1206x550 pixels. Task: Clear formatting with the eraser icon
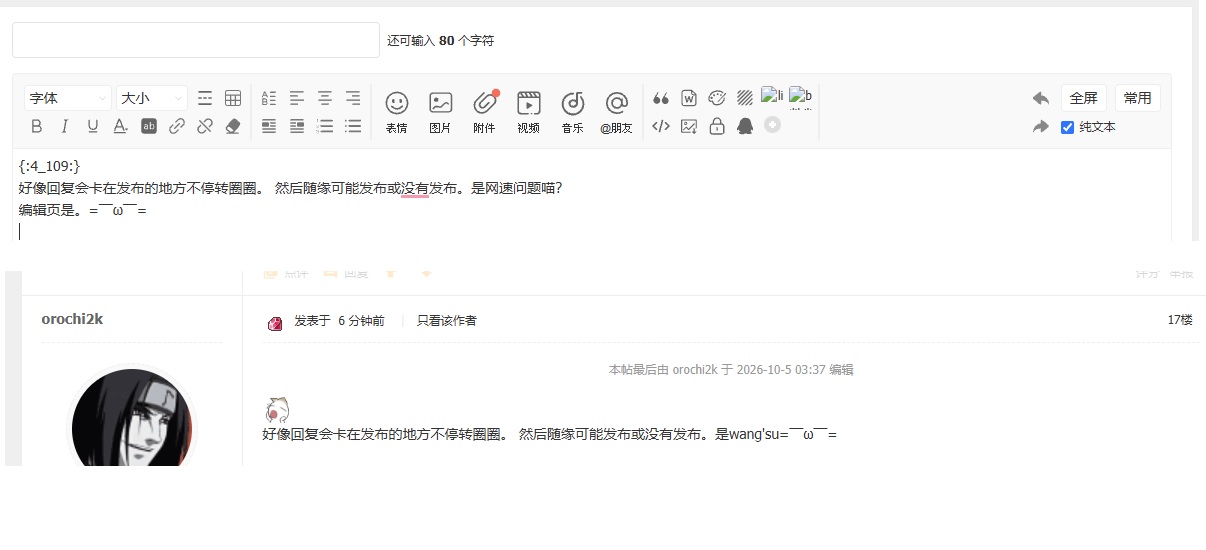coord(233,126)
